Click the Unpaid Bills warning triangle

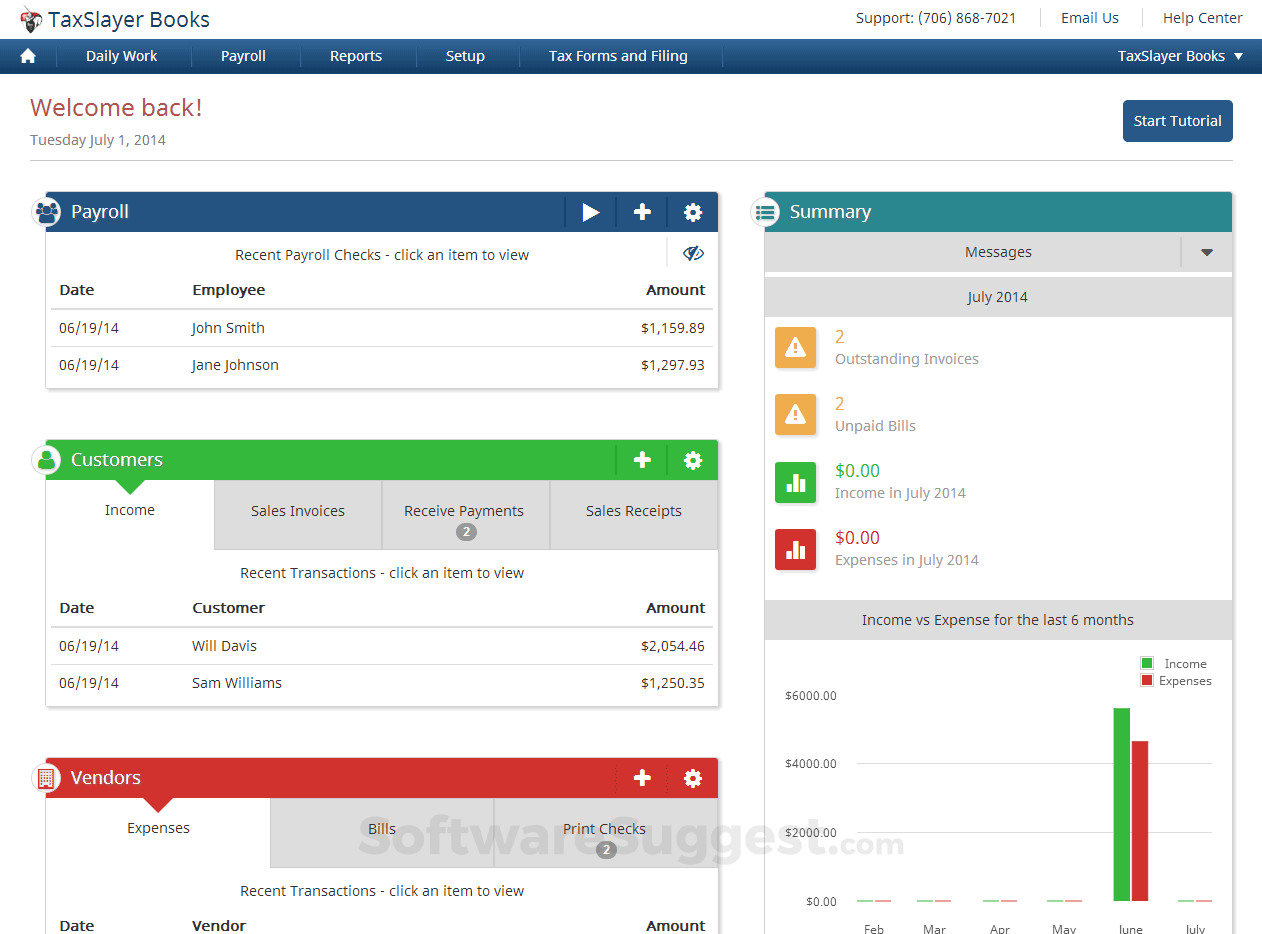tap(795, 414)
